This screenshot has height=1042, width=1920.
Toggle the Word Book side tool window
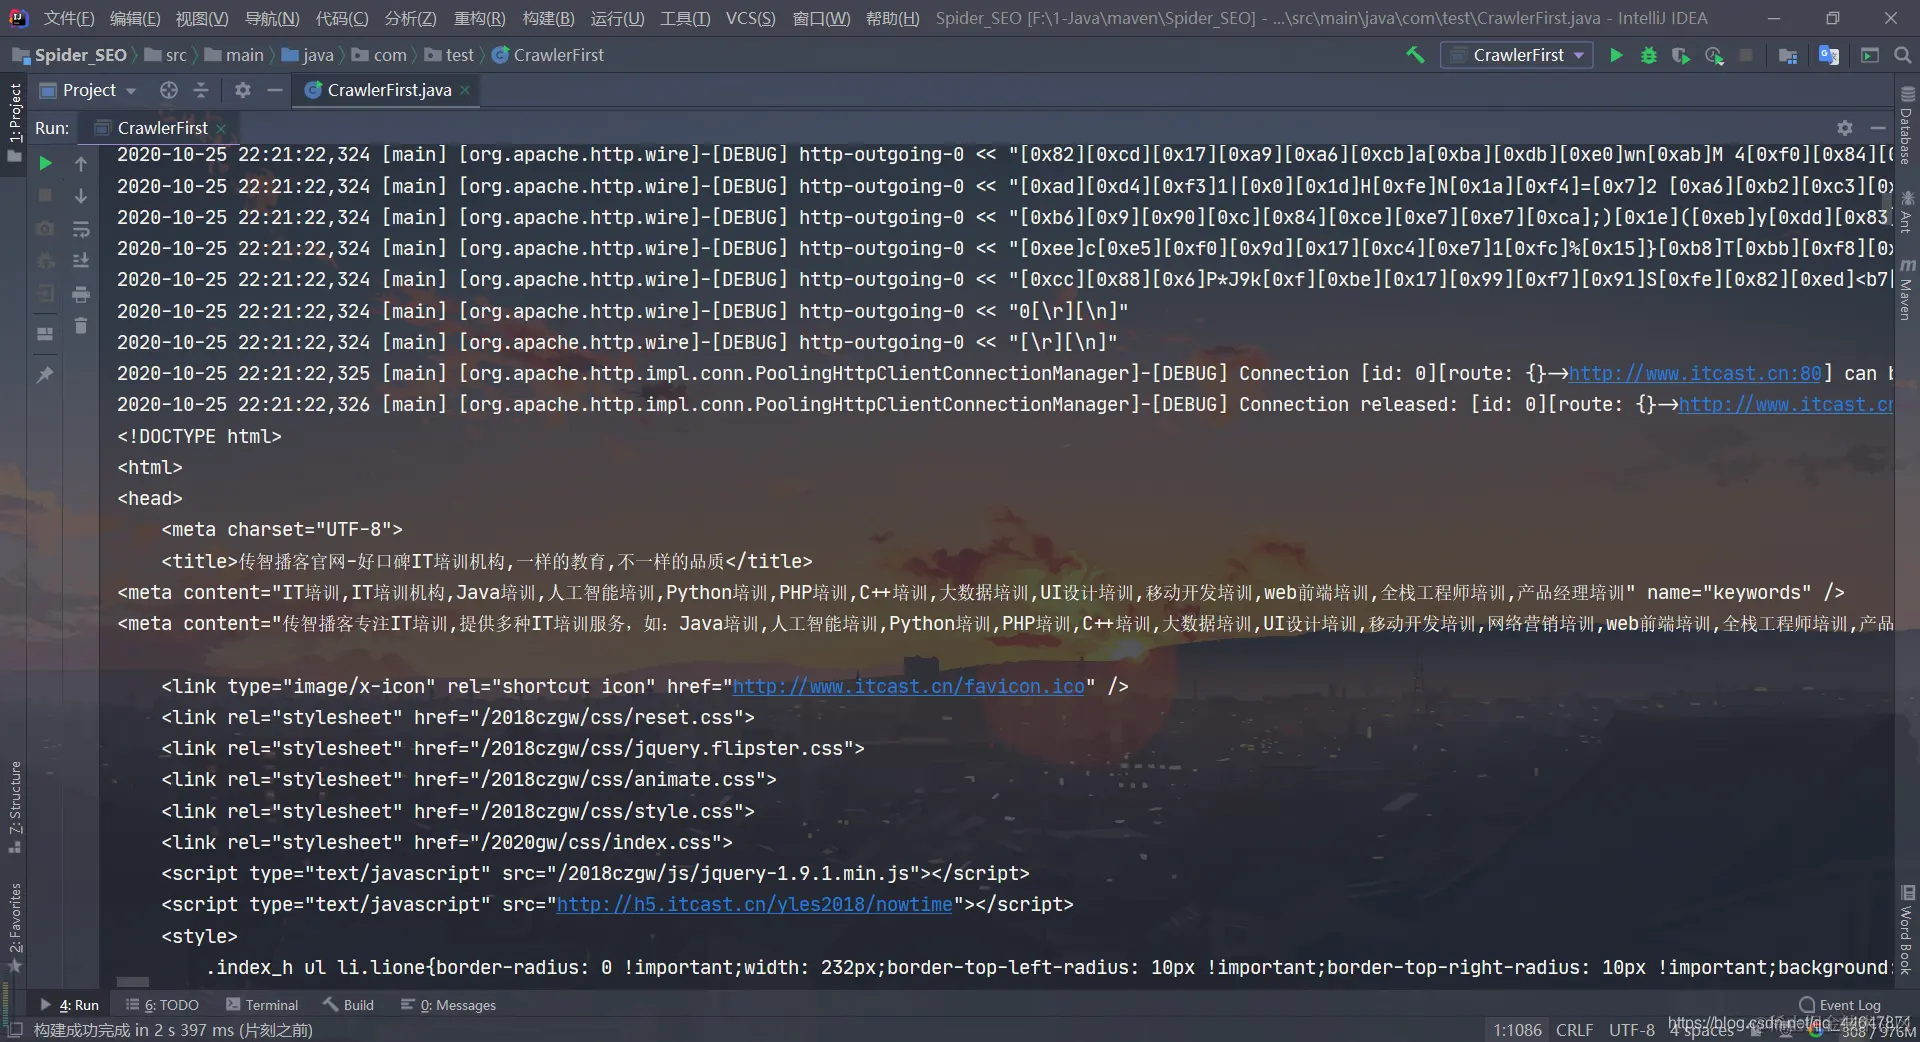(x=1907, y=929)
